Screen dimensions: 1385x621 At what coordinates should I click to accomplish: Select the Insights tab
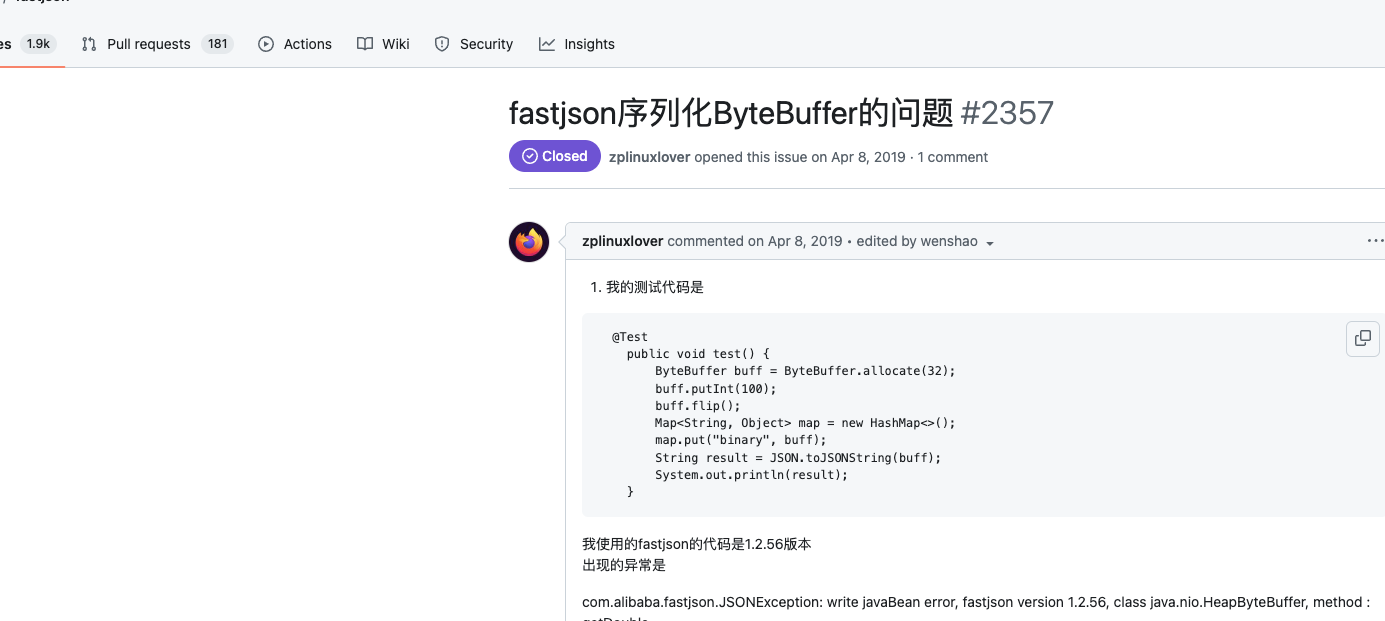pyautogui.click(x=577, y=43)
